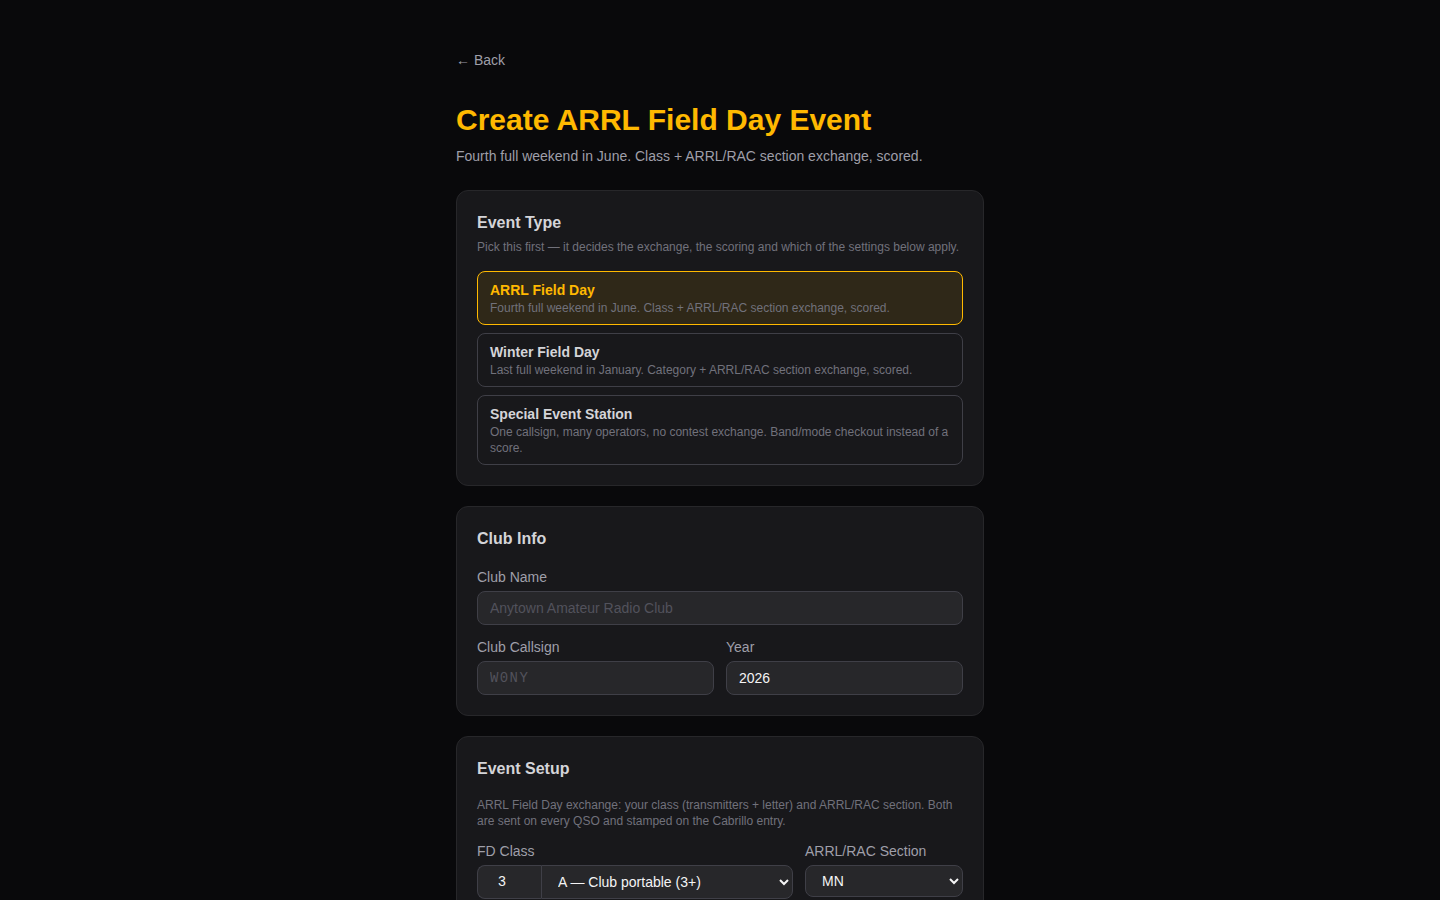Click the subtitle 'Fourth full weekend in June' under heading
The image size is (1440, 900).
(x=689, y=156)
